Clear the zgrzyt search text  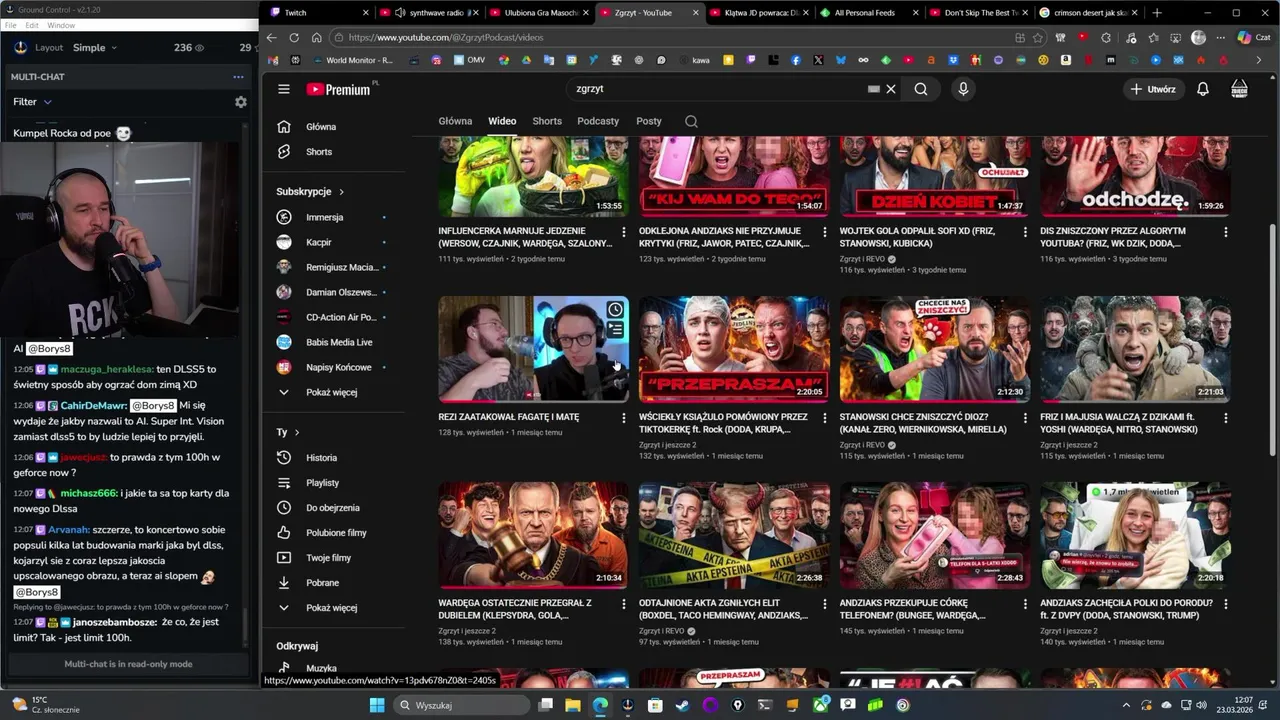(891, 89)
